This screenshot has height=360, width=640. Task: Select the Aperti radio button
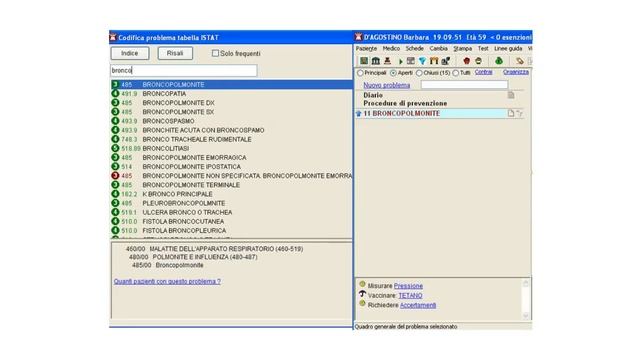[x=393, y=73]
